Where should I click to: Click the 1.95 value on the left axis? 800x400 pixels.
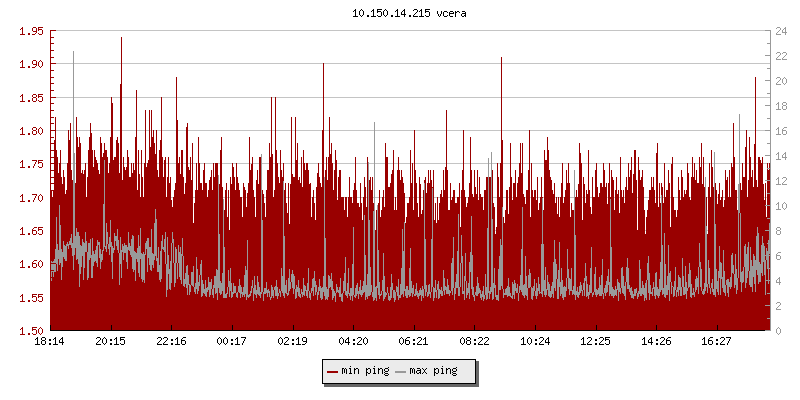pyautogui.click(x=31, y=31)
